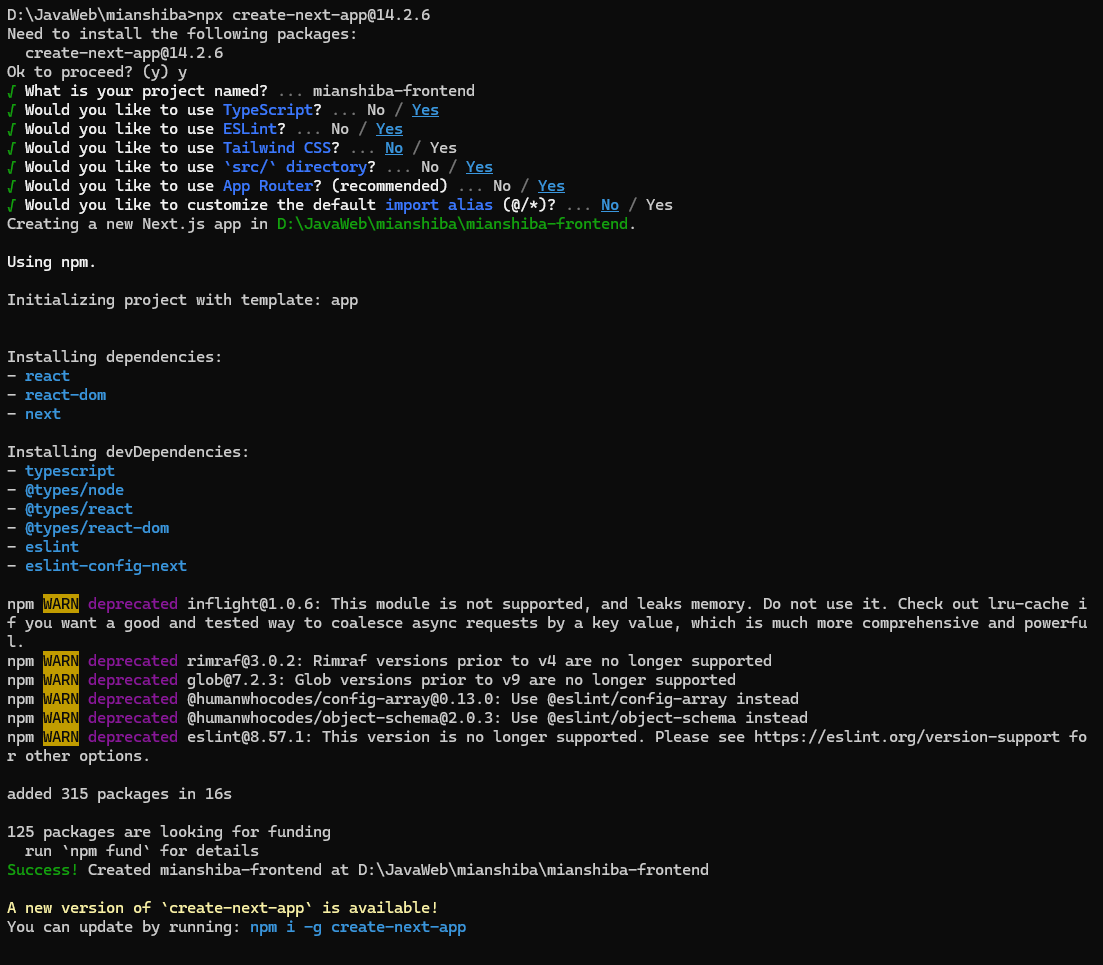Click 'rimraf@3.0.2' package name

pyautogui.click(x=245, y=660)
